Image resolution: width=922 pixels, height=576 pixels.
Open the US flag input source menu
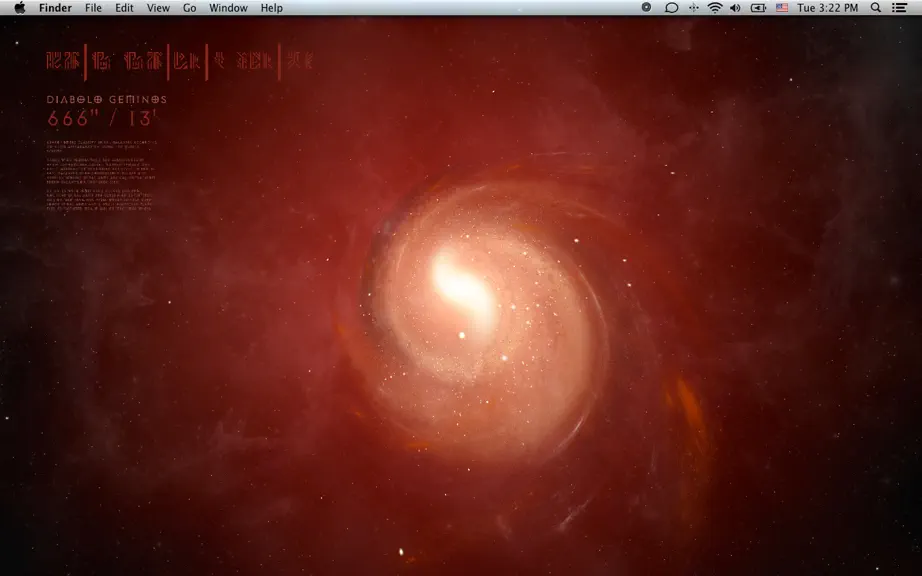click(x=782, y=8)
